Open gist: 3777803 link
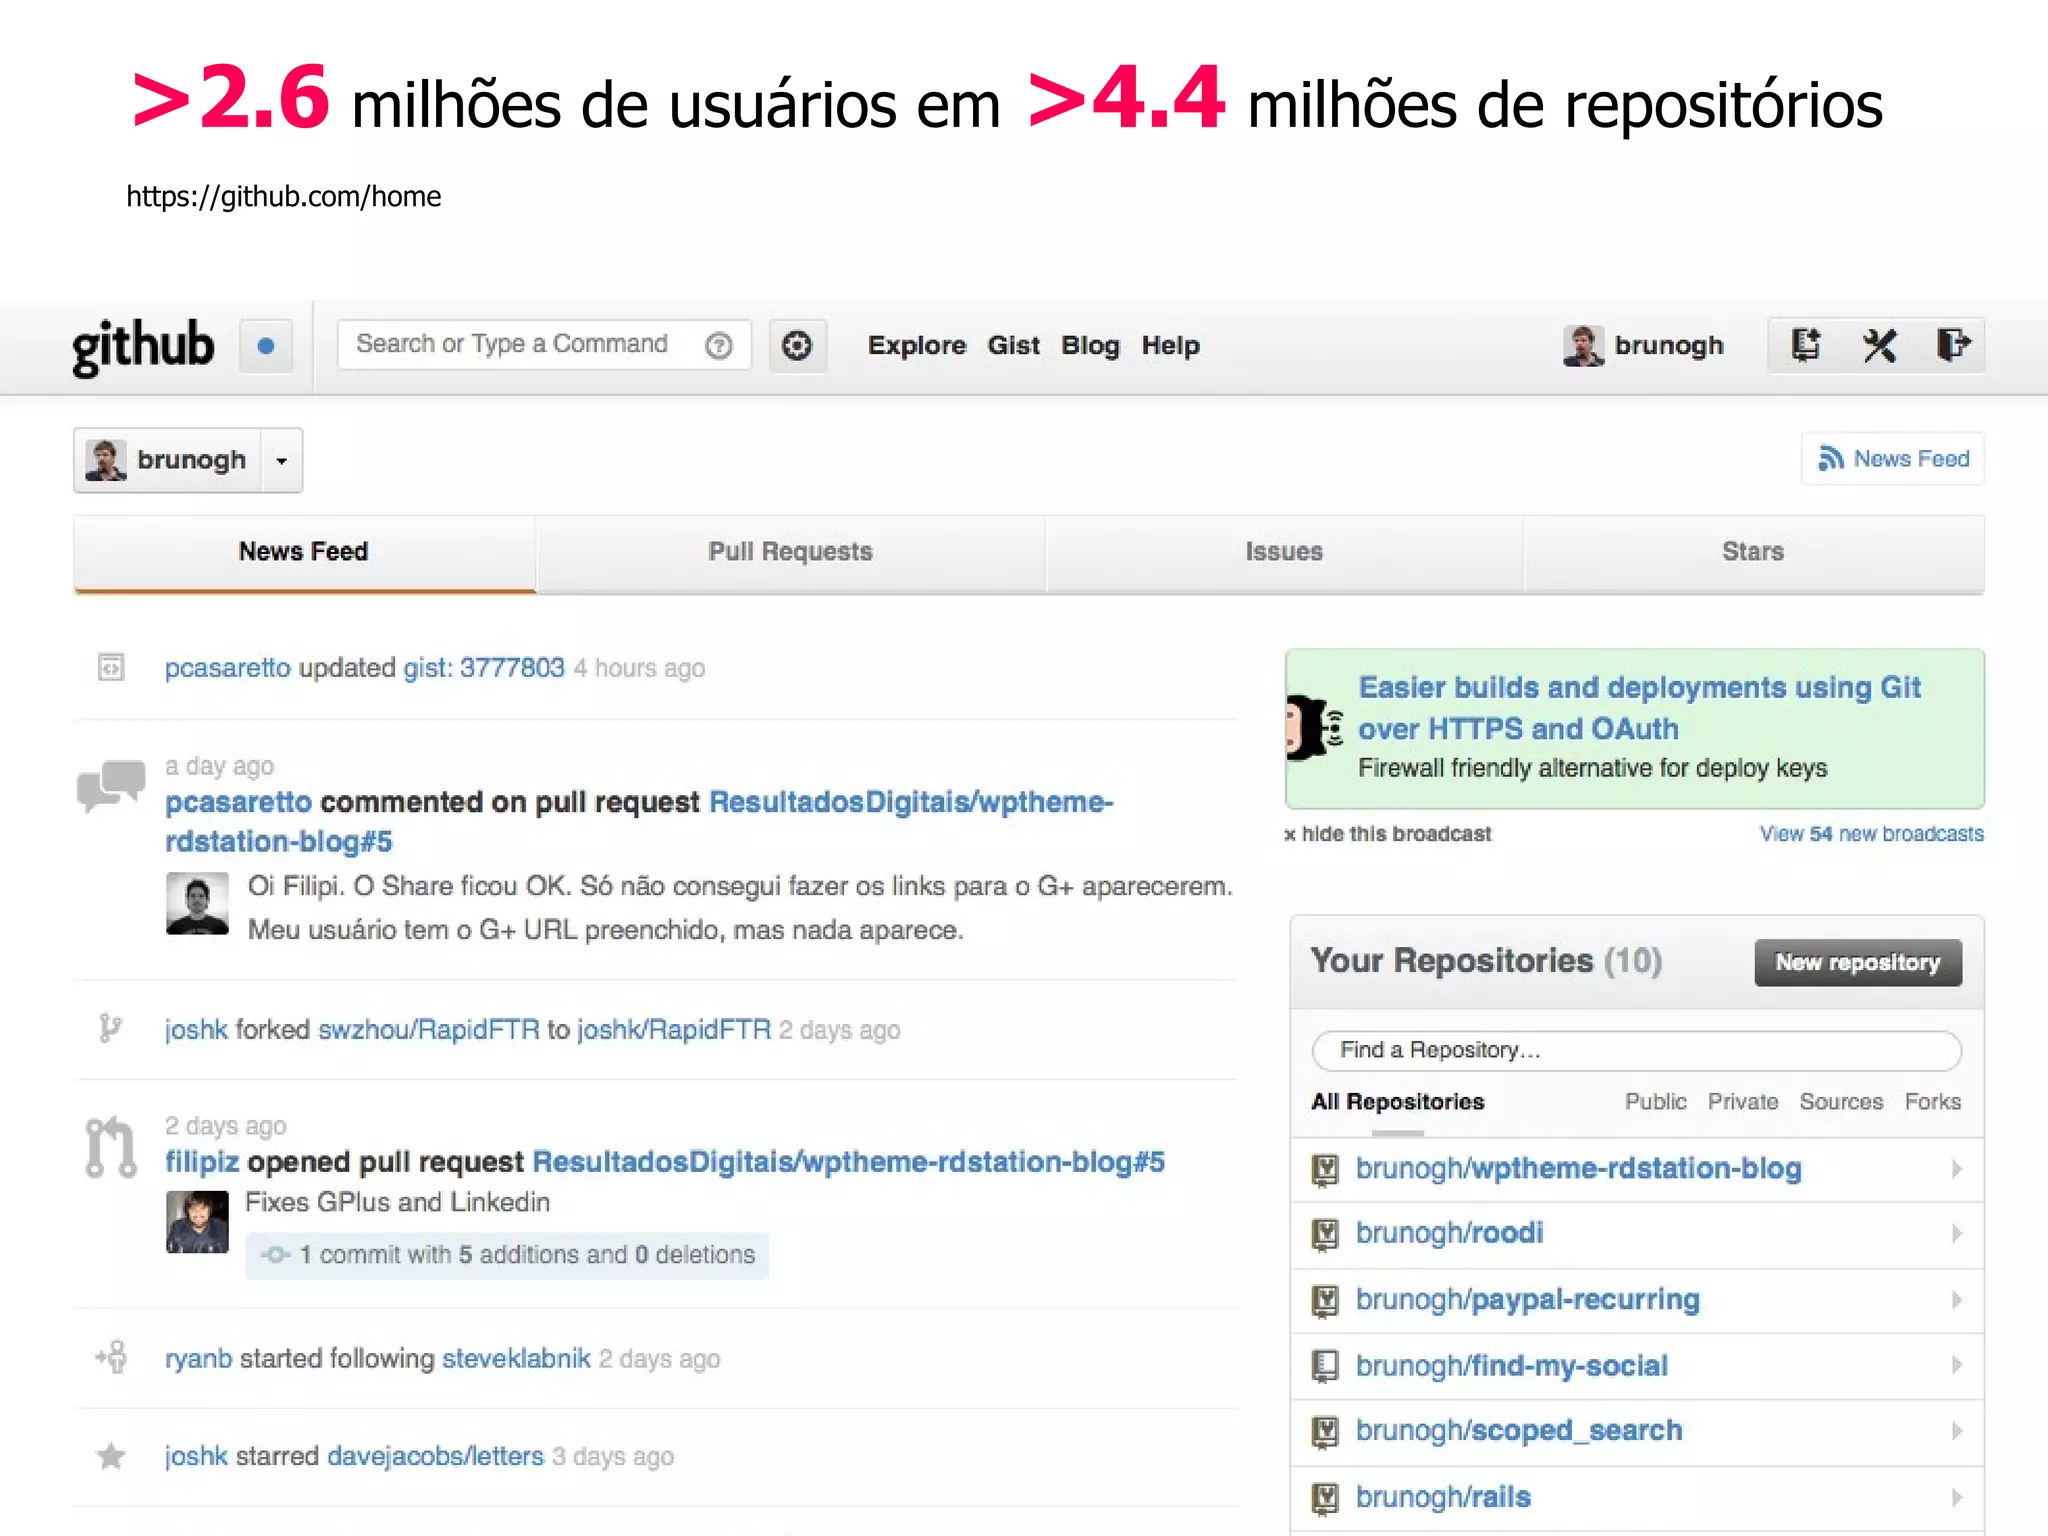Screen dimensions: 2048x1536 484,667
